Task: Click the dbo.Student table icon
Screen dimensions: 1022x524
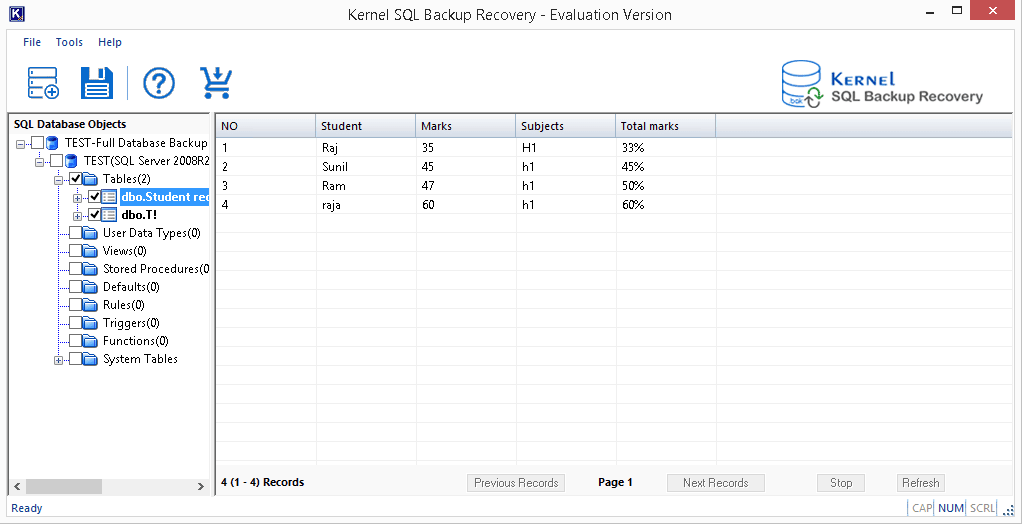Action: coord(110,197)
